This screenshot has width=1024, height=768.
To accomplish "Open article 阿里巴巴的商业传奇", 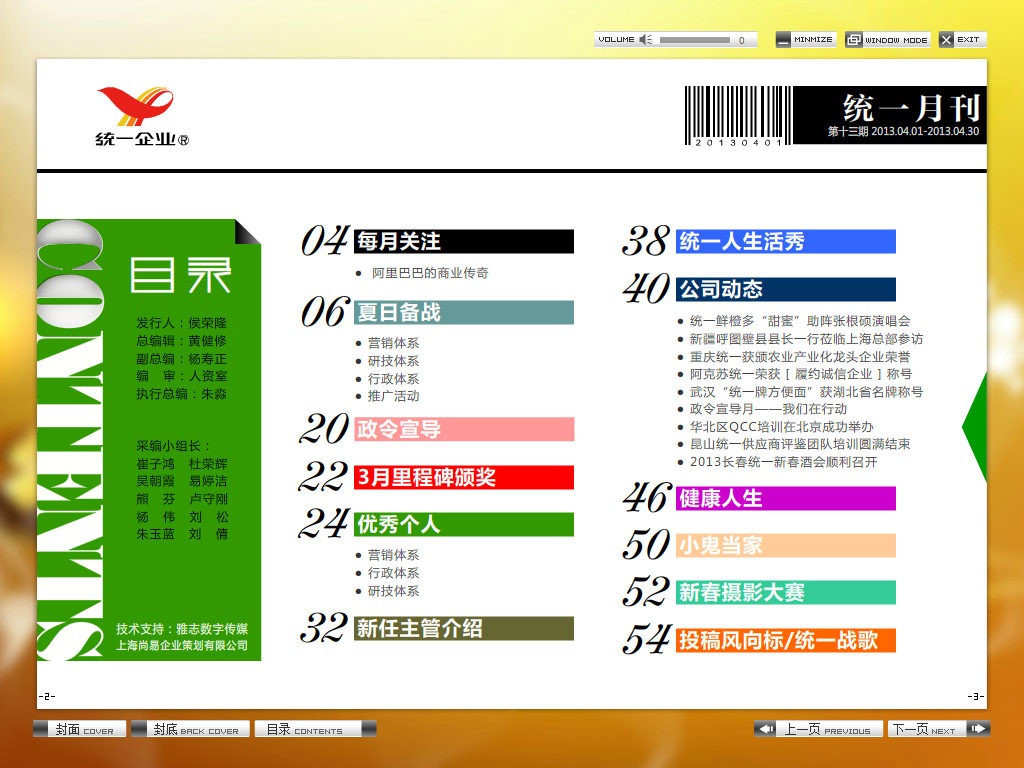I will pos(430,273).
